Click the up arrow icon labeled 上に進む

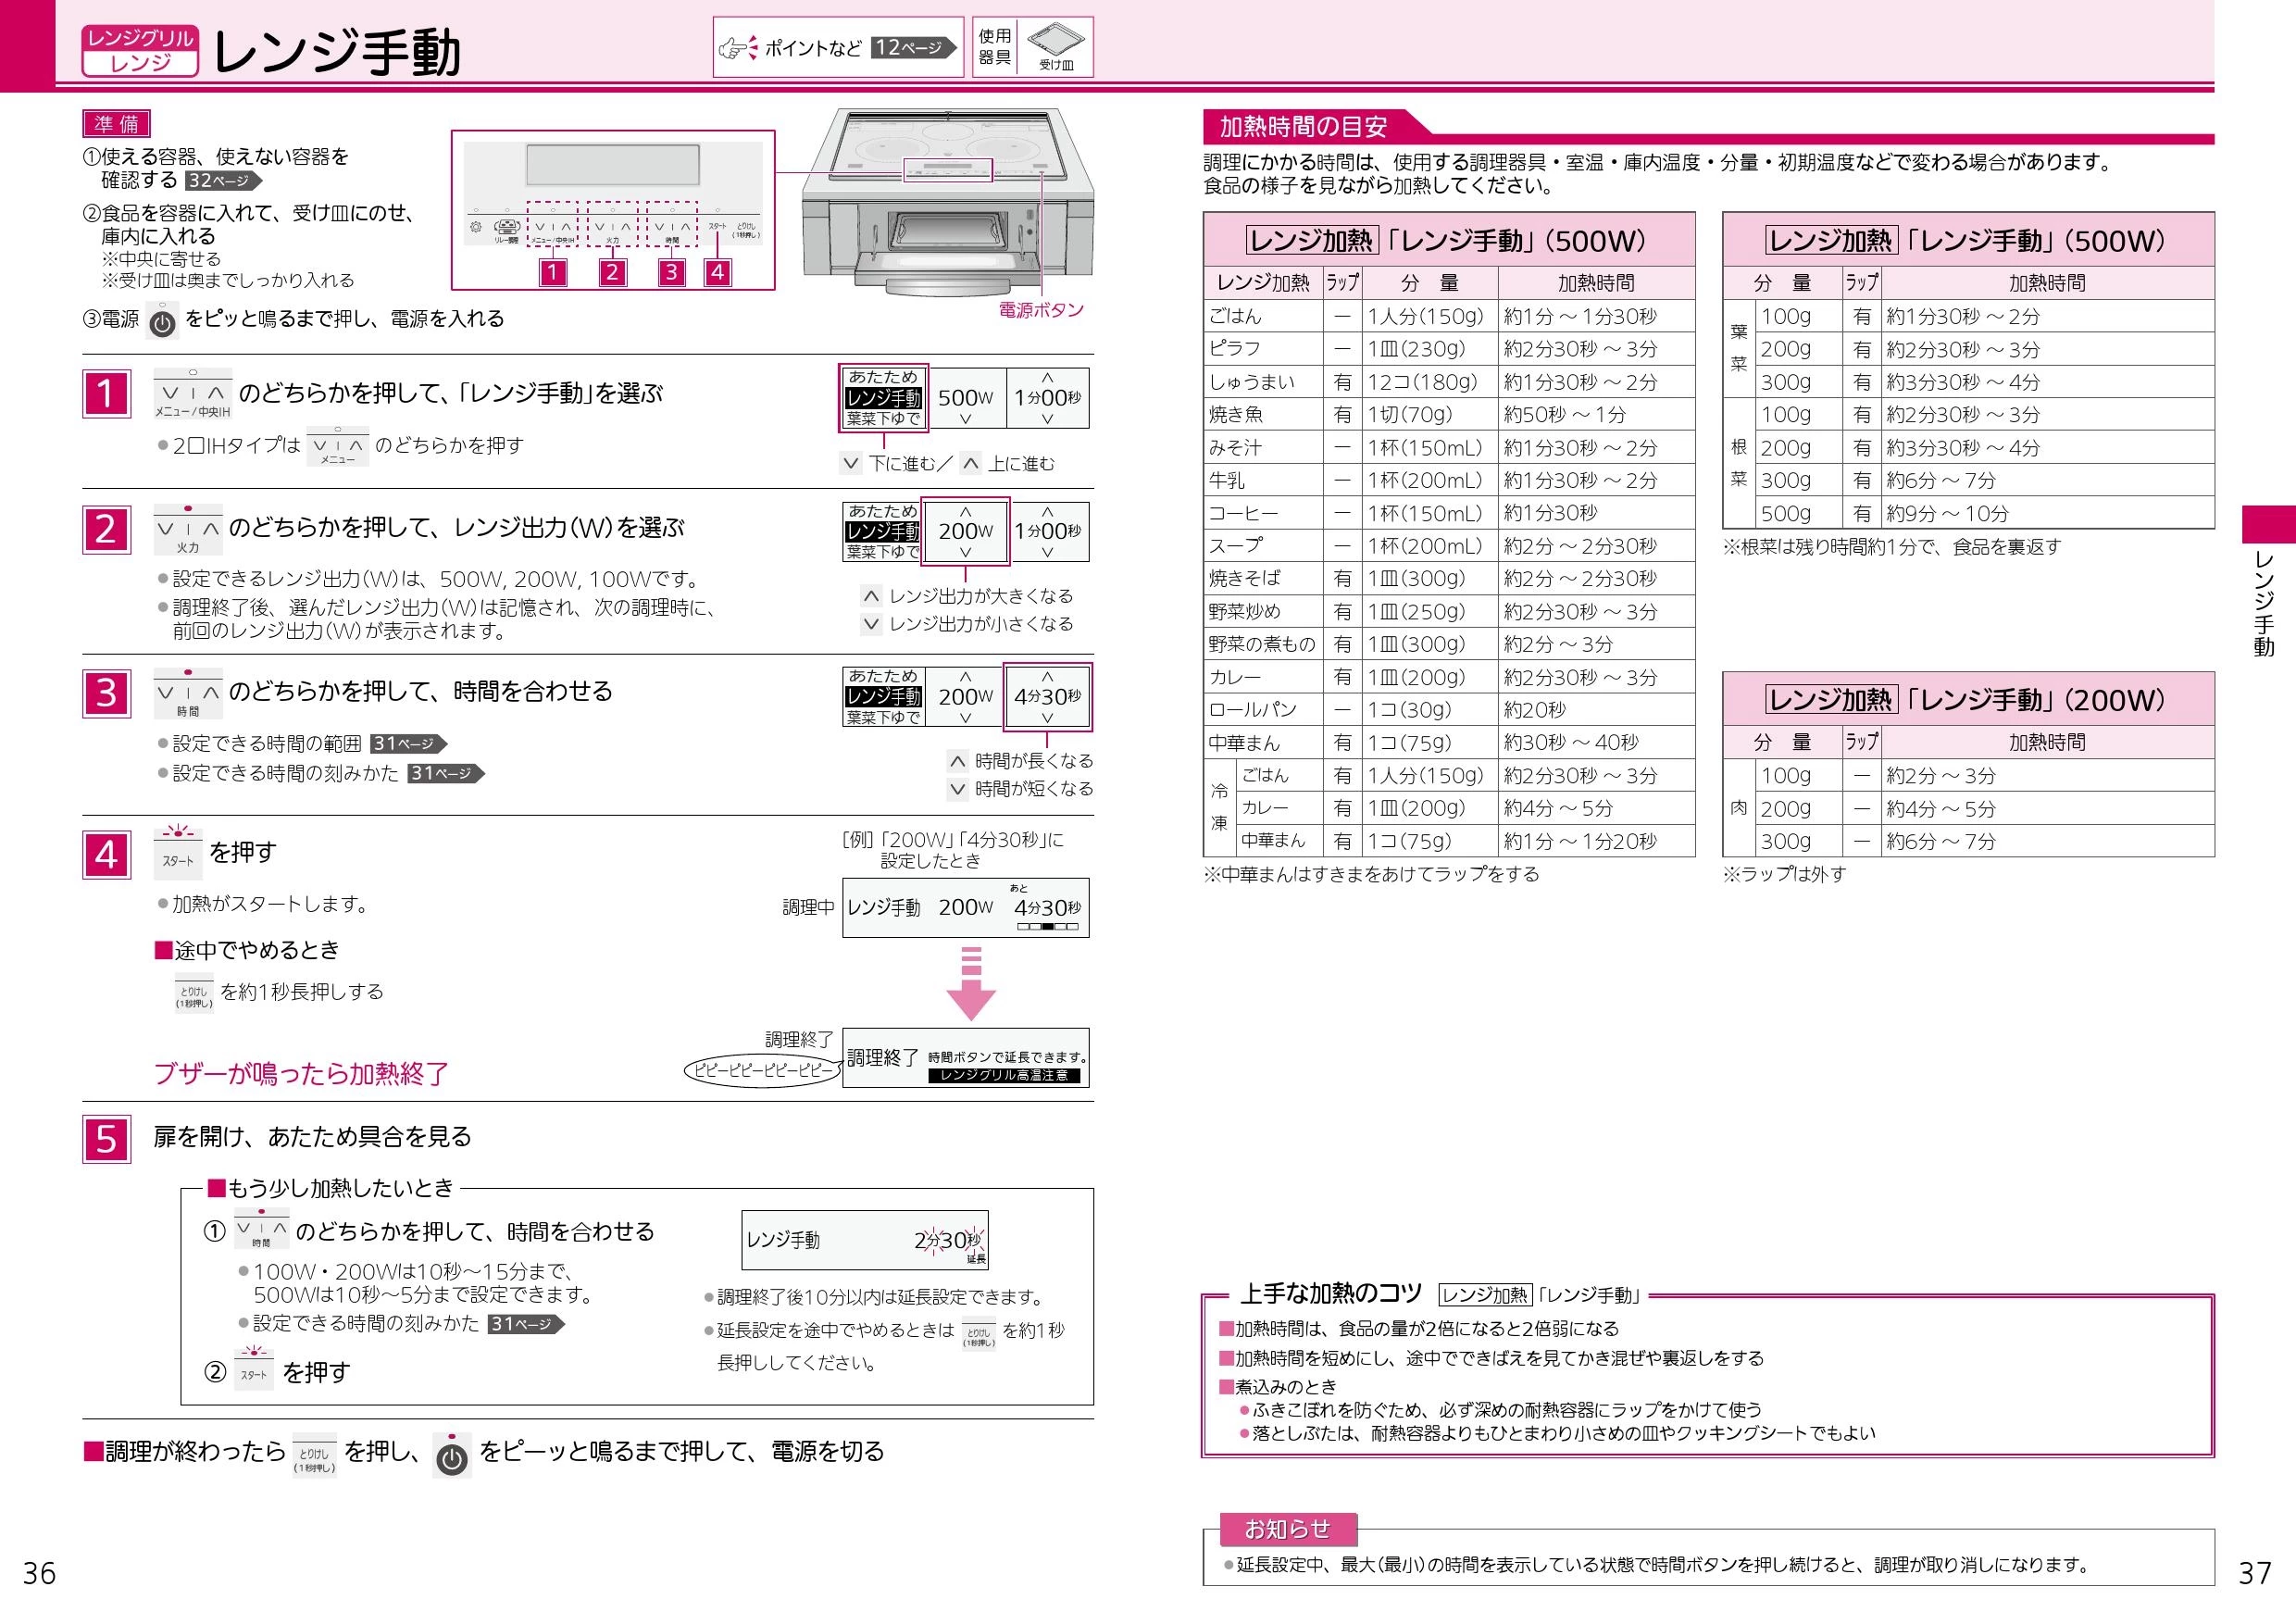point(970,463)
